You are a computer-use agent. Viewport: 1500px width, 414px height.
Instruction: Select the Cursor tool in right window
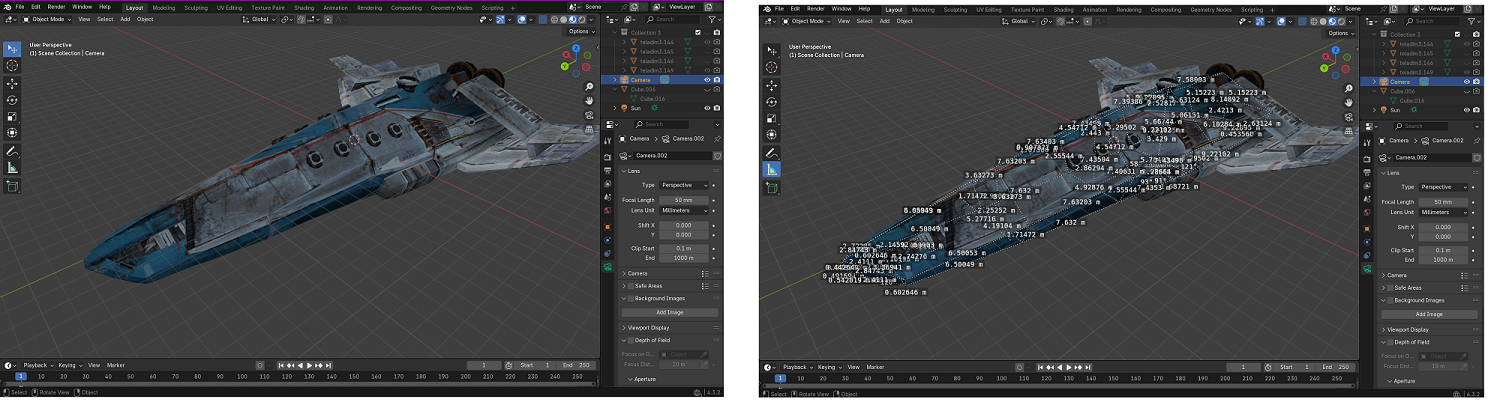pyautogui.click(x=772, y=67)
